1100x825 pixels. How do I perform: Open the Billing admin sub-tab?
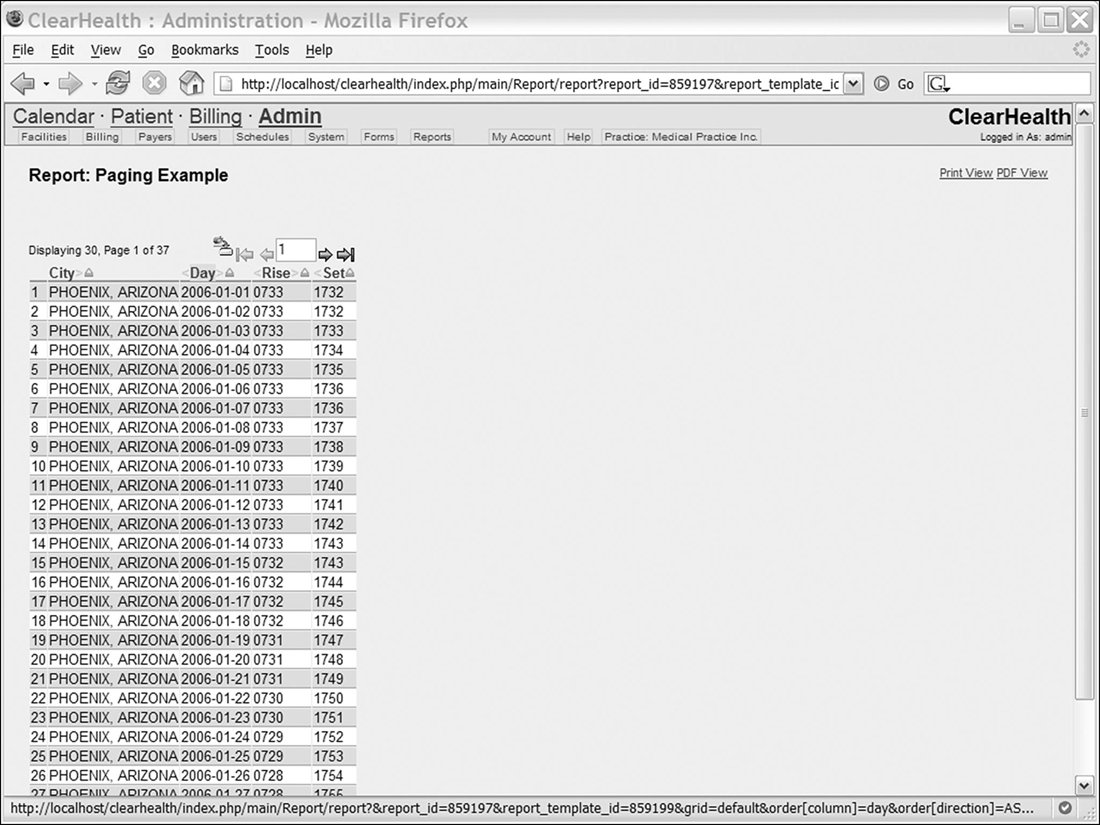tap(102, 137)
